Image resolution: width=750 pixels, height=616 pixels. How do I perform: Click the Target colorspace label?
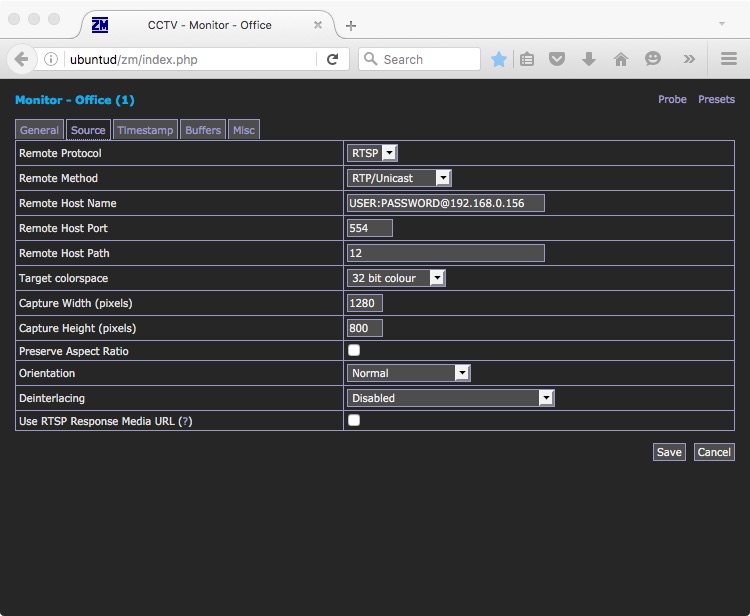[x=63, y=278]
